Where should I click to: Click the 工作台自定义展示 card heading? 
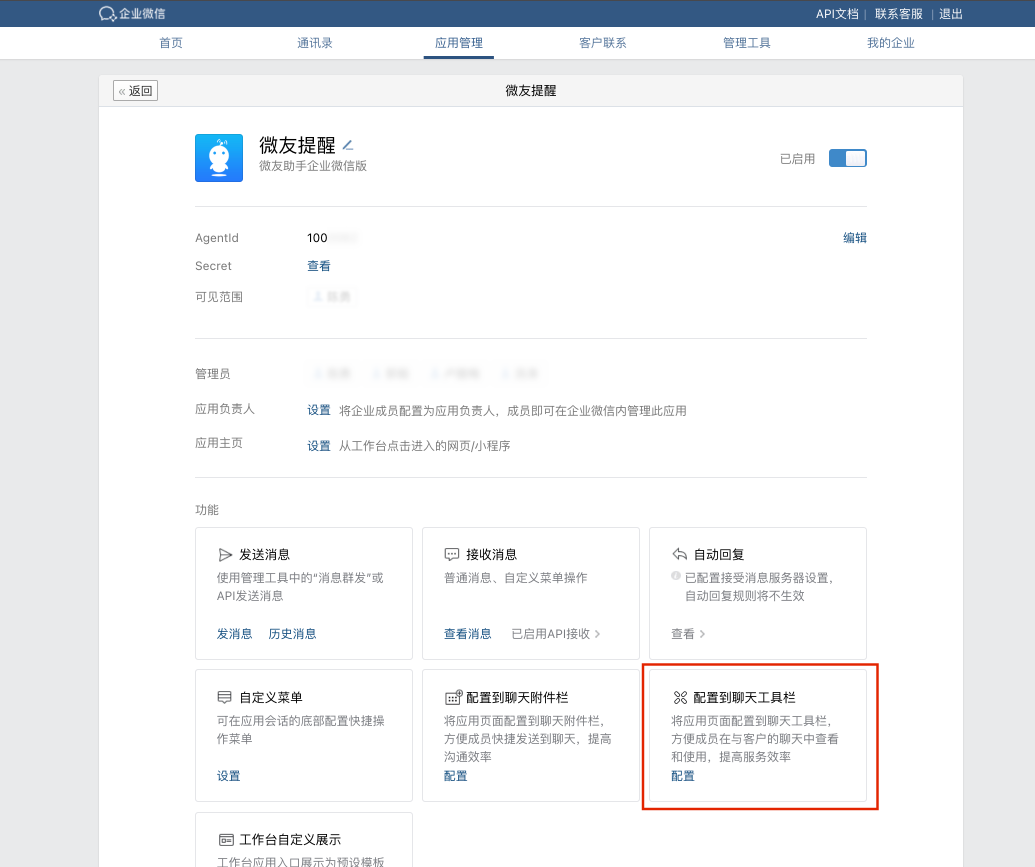coord(290,840)
